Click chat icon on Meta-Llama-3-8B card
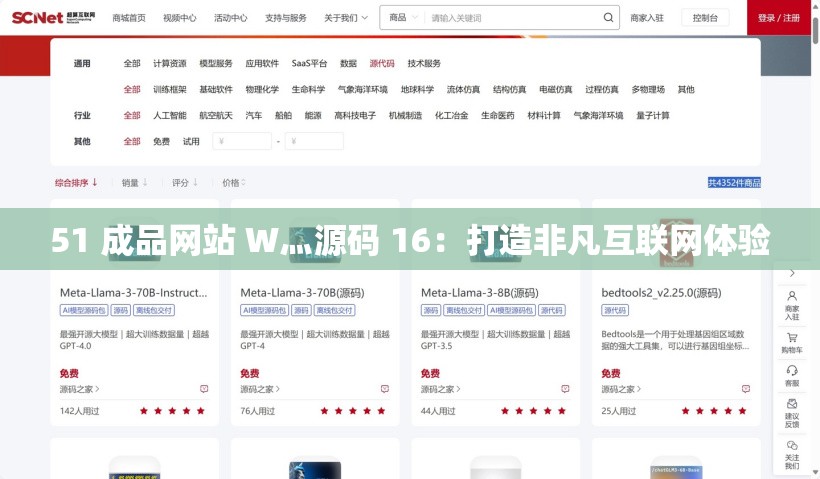 click(565, 389)
